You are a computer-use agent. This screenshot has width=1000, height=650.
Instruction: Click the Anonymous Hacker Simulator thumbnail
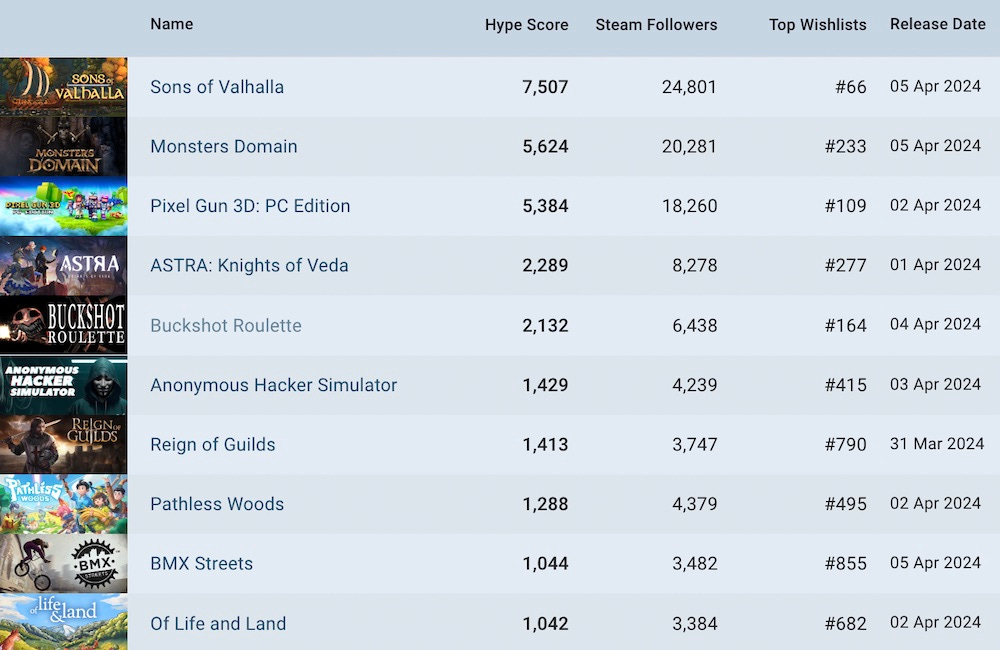64,385
